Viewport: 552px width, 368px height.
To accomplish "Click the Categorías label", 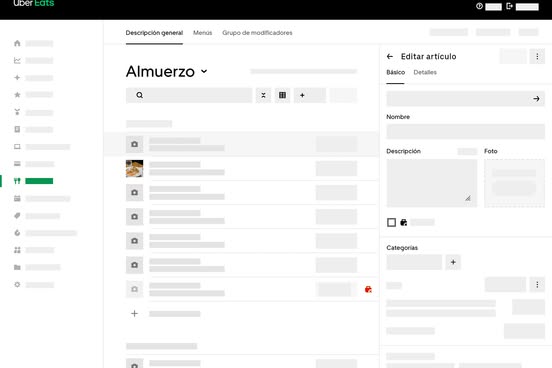I will point(402,248).
